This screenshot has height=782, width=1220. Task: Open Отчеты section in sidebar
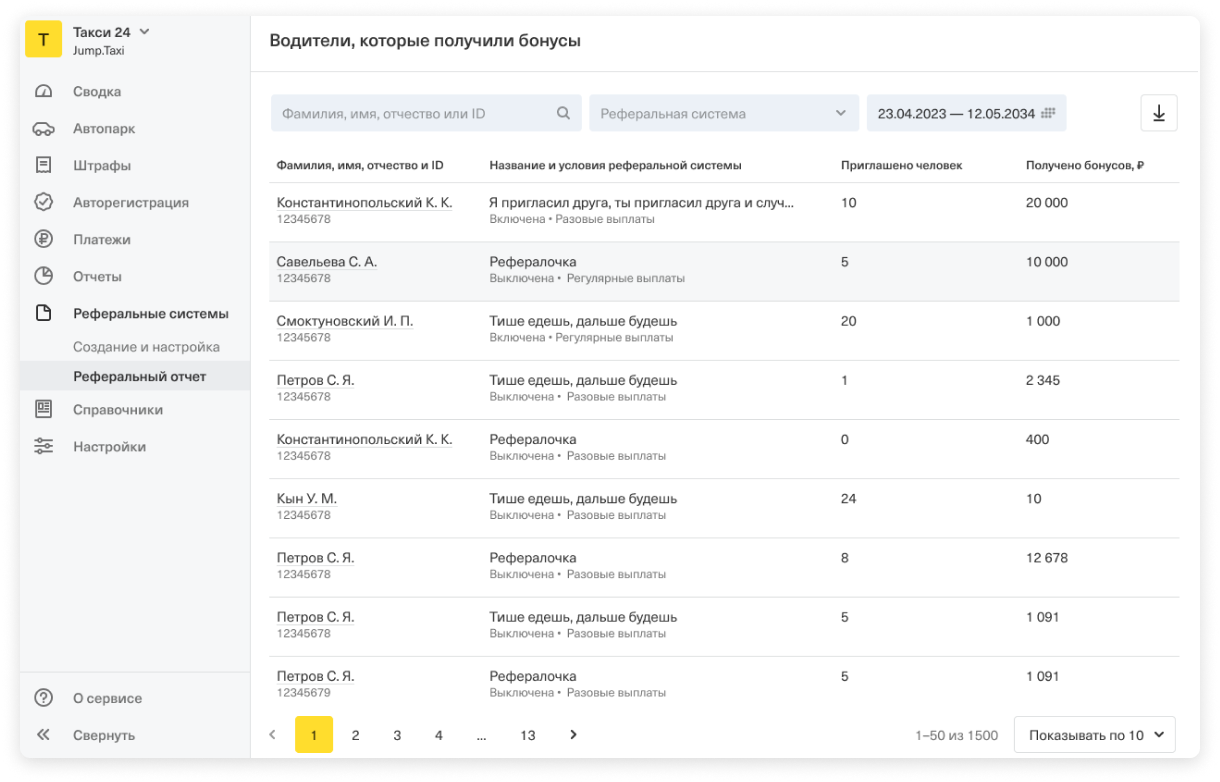coord(97,277)
